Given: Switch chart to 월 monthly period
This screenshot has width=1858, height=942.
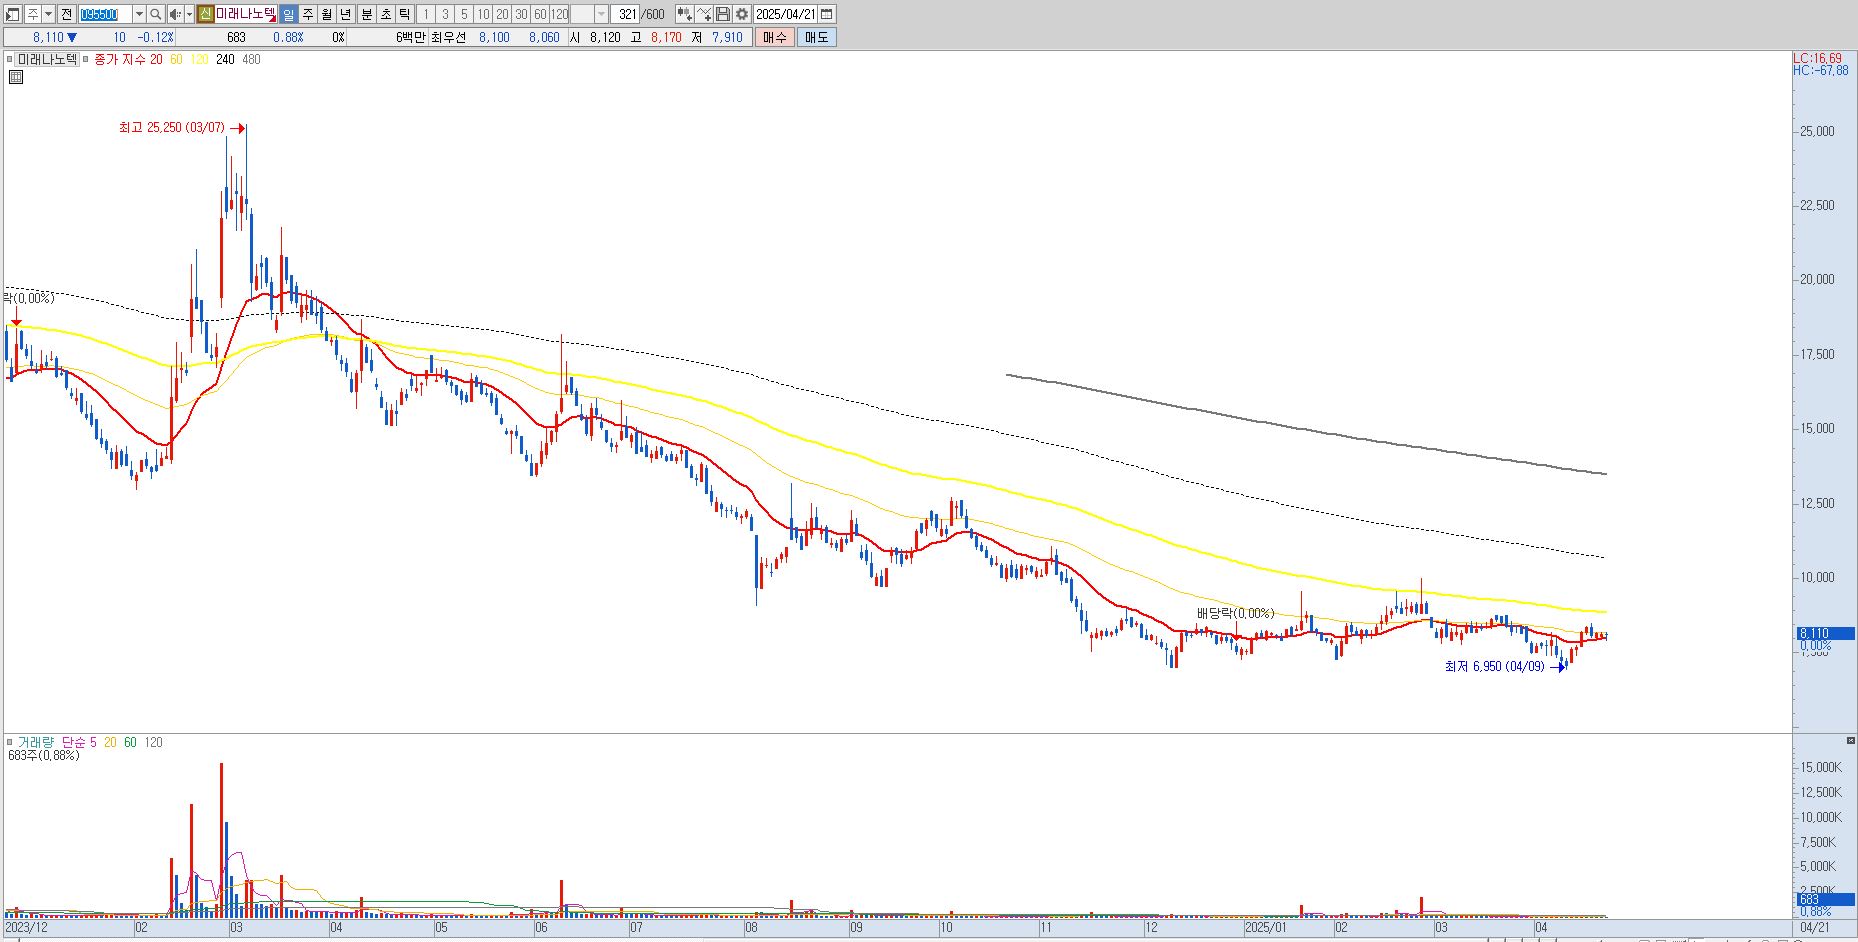Looking at the screenshot, I should pos(326,14).
